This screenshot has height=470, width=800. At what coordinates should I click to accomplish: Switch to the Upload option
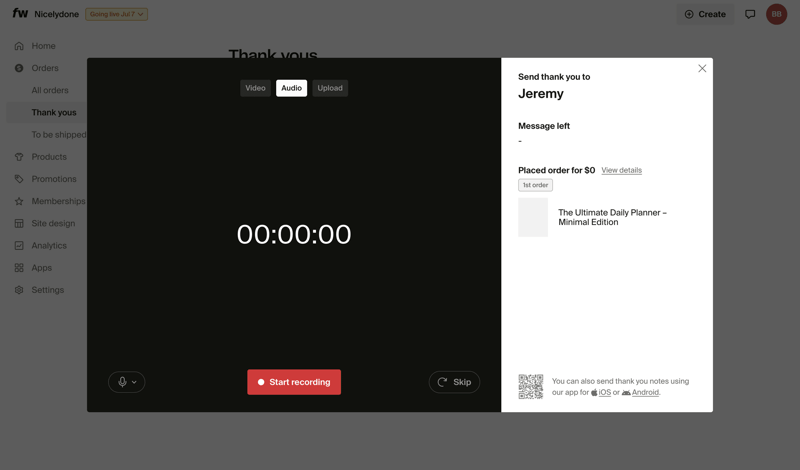coord(330,88)
